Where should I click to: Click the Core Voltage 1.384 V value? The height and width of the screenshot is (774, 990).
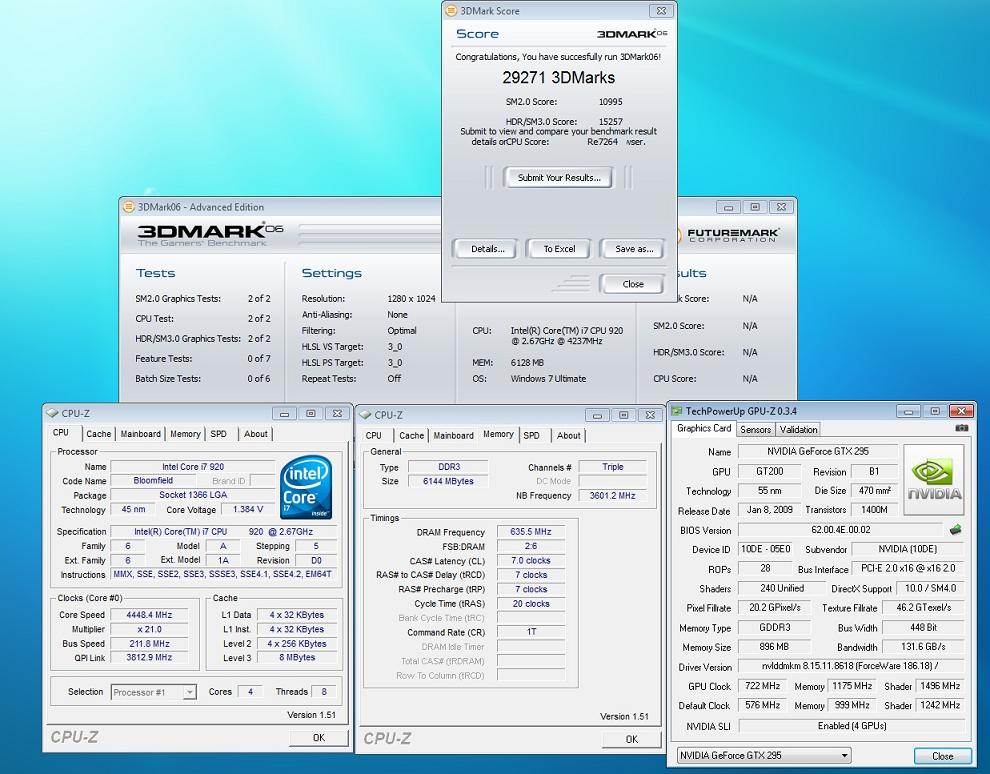[248, 509]
